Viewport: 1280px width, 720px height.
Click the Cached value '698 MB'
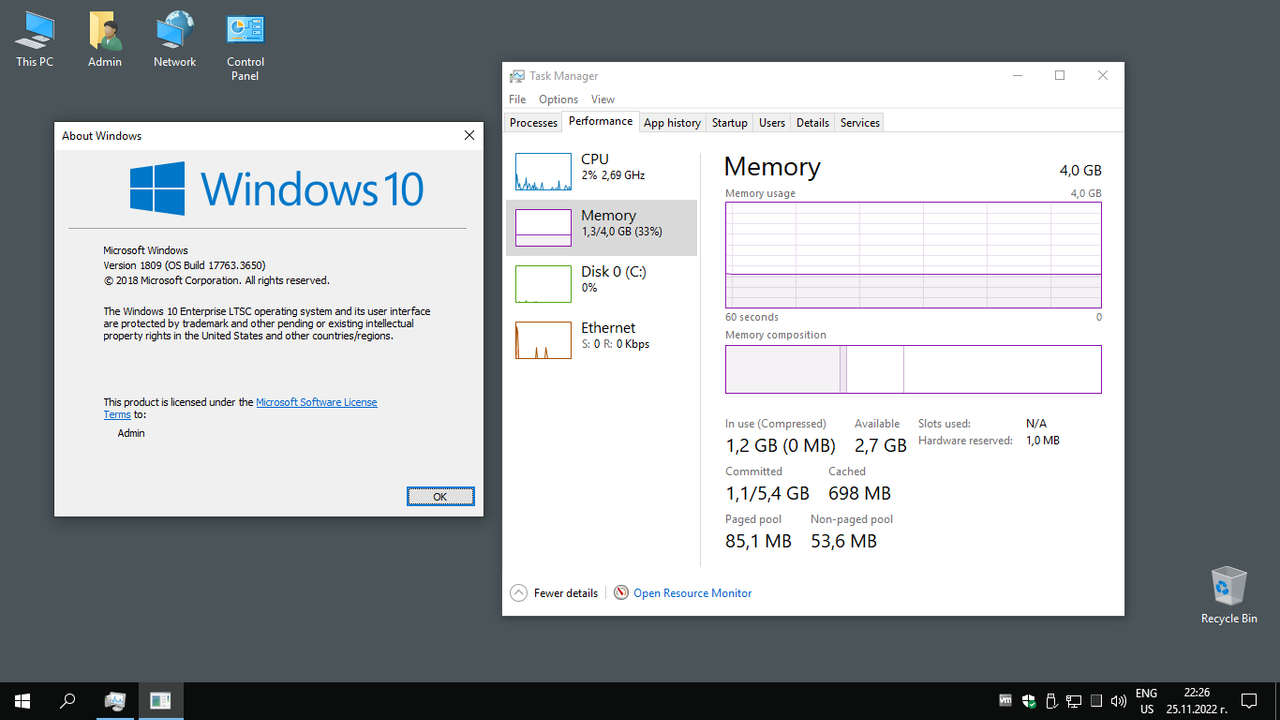click(859, 493)
